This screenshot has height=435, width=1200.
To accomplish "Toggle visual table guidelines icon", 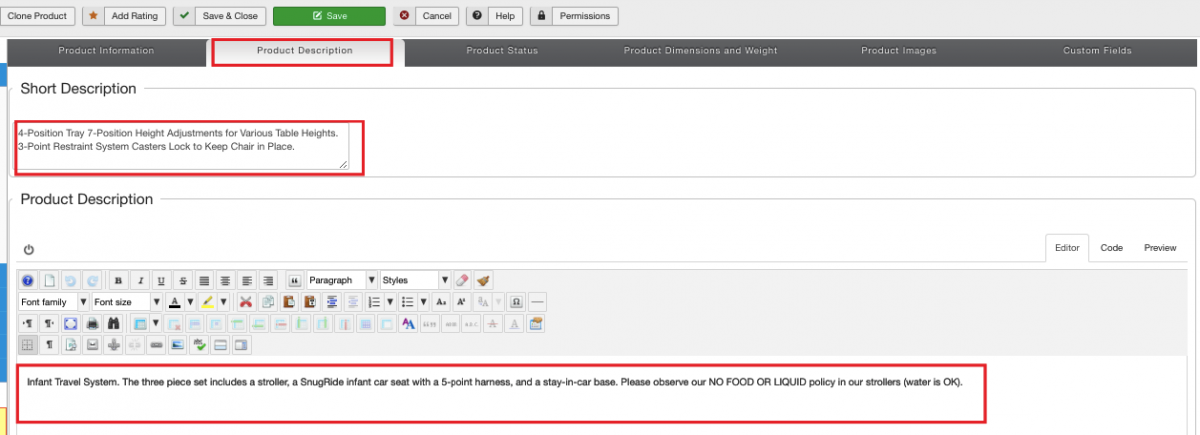I will pyautogui.click(x=28, y=345).
